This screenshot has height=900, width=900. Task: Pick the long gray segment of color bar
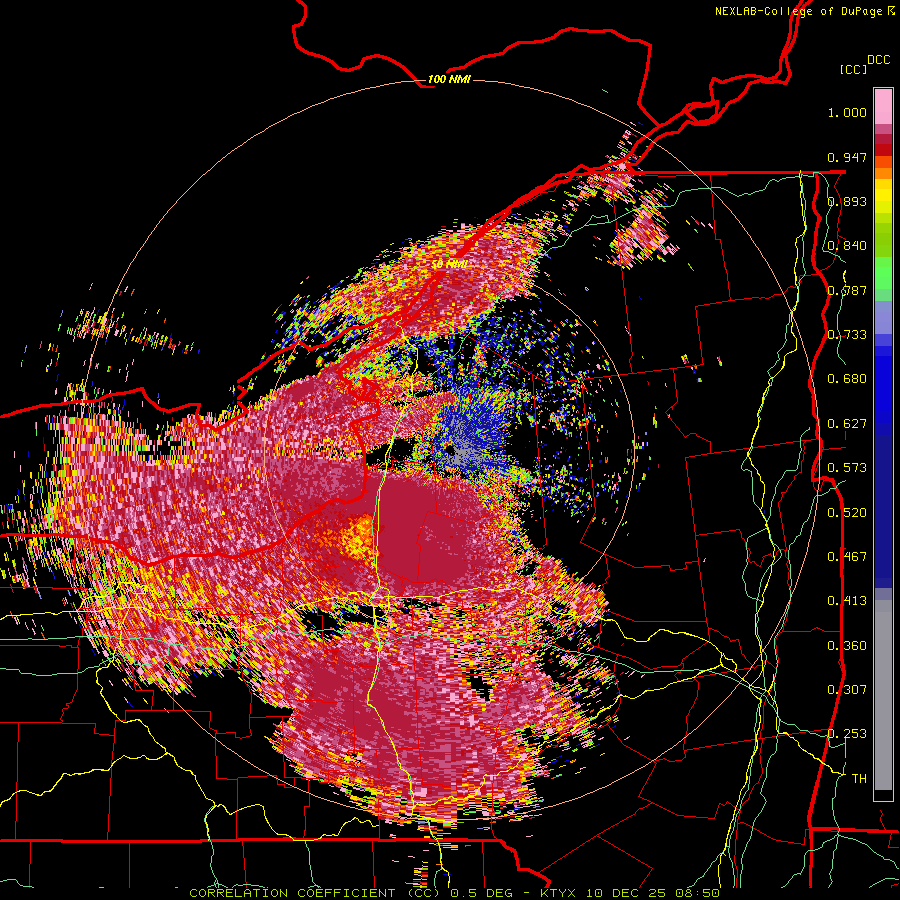click(883, 695)
